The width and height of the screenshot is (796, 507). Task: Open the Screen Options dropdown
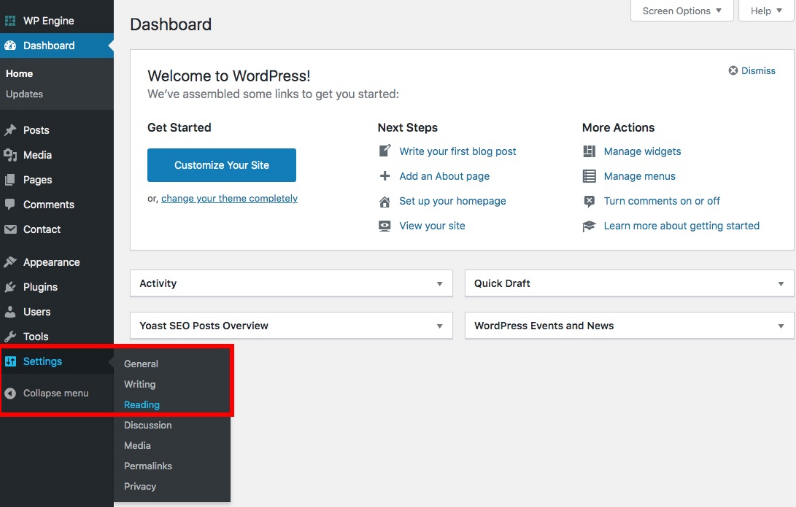click(x=682, y=11)
